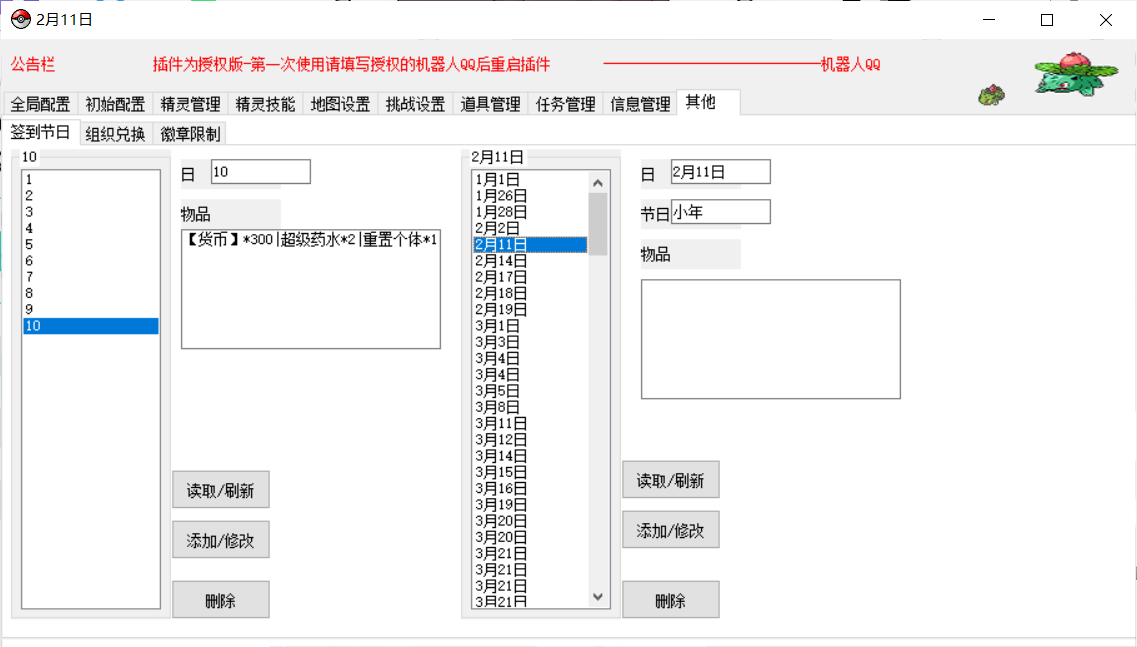
Task: Click the large Venusaur sprite image
Action: 1075,73
